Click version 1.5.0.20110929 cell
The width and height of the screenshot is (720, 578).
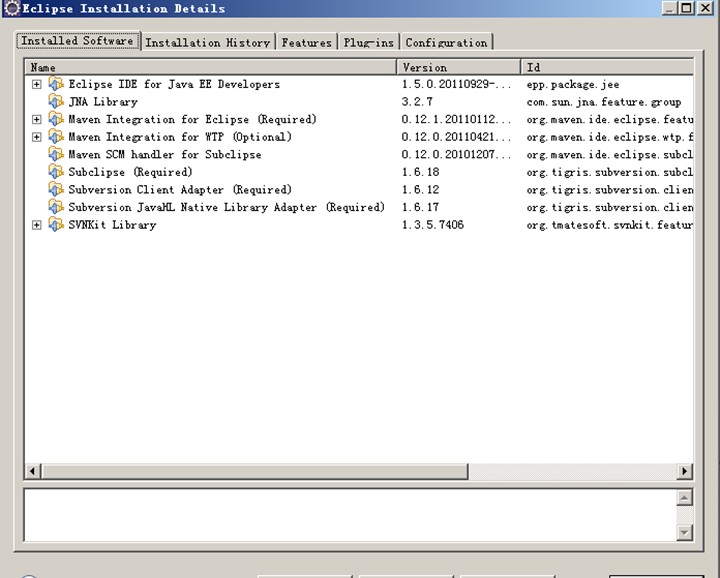tap(456, 84)
